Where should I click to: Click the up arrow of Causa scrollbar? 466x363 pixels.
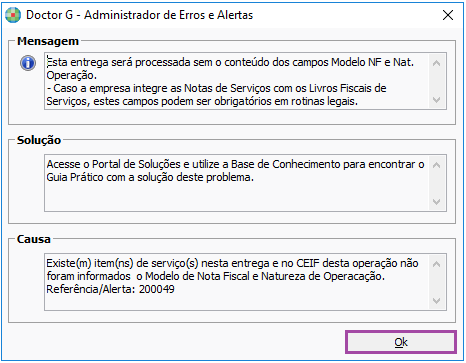click(436, 264)
